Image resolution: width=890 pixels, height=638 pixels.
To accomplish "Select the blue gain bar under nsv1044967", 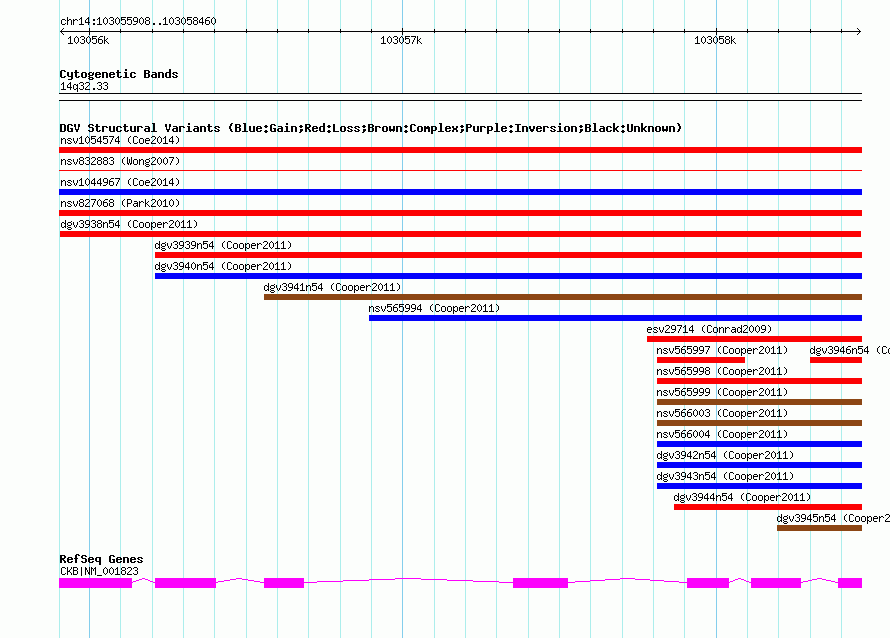I will click(x=460, y=192).
